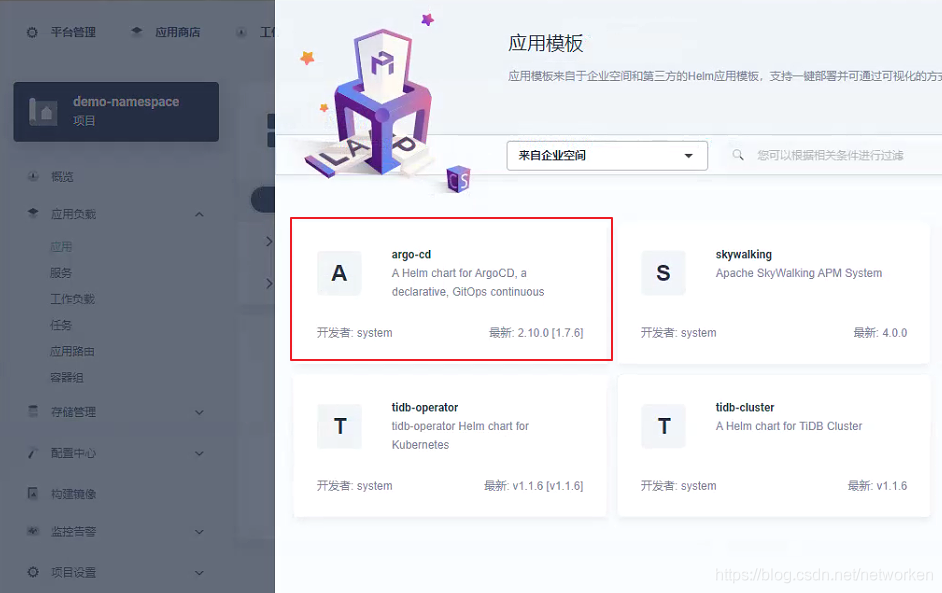942x593 pixels.
Task: Open the argo-cd template title
Action: click(x=412, y=255)
